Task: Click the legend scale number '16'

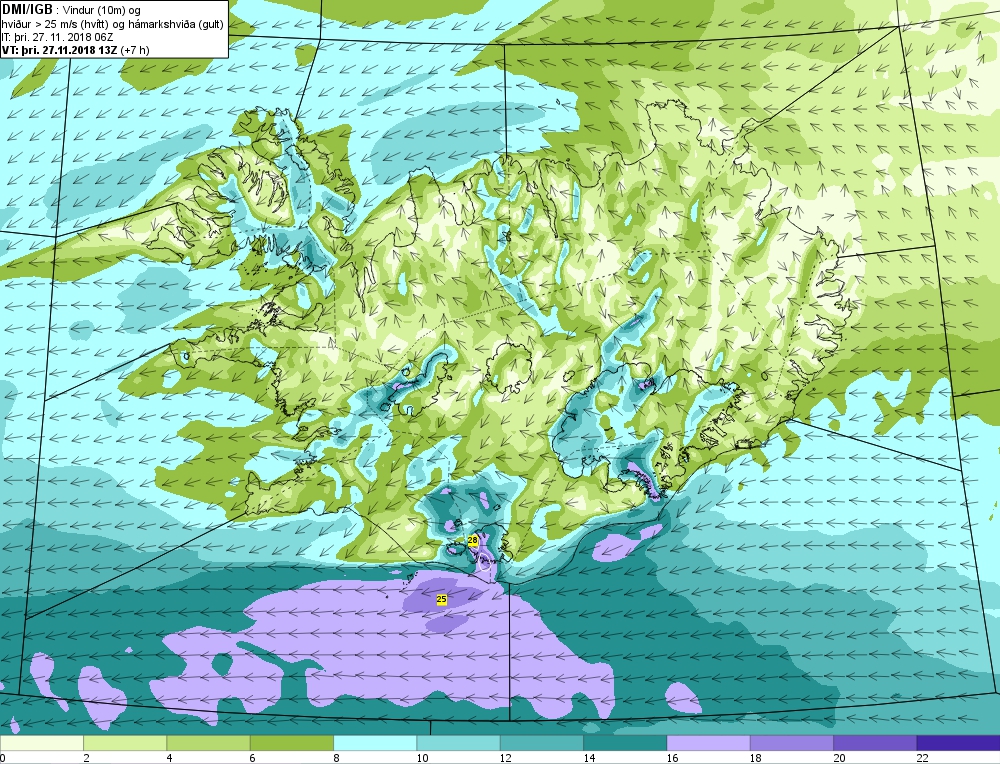Action: pyautogui.click(x=672, y=758)
